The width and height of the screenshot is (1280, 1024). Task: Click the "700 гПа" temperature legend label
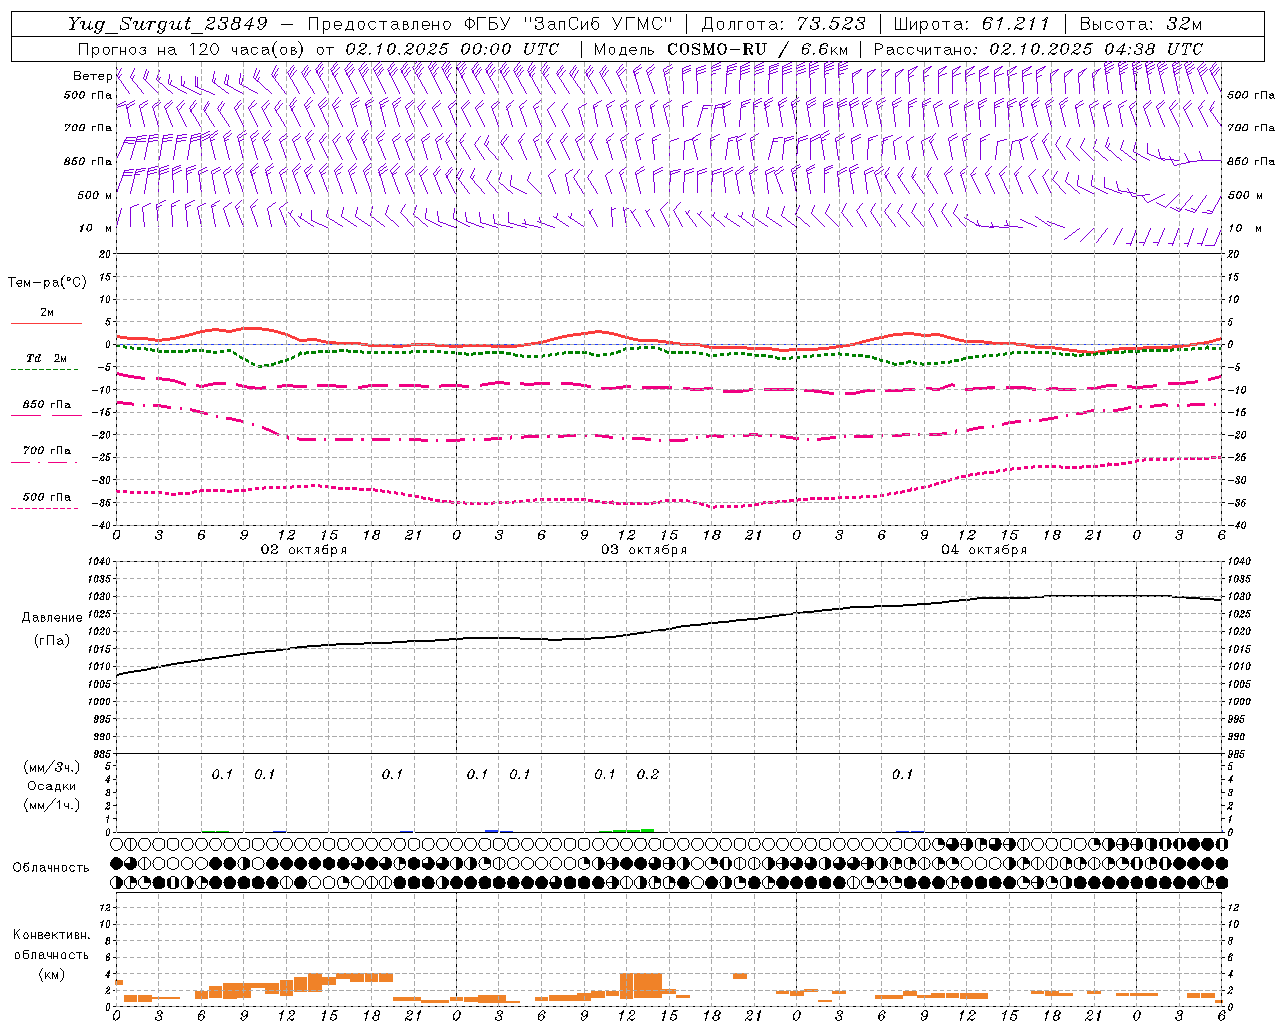click(47, 451)
